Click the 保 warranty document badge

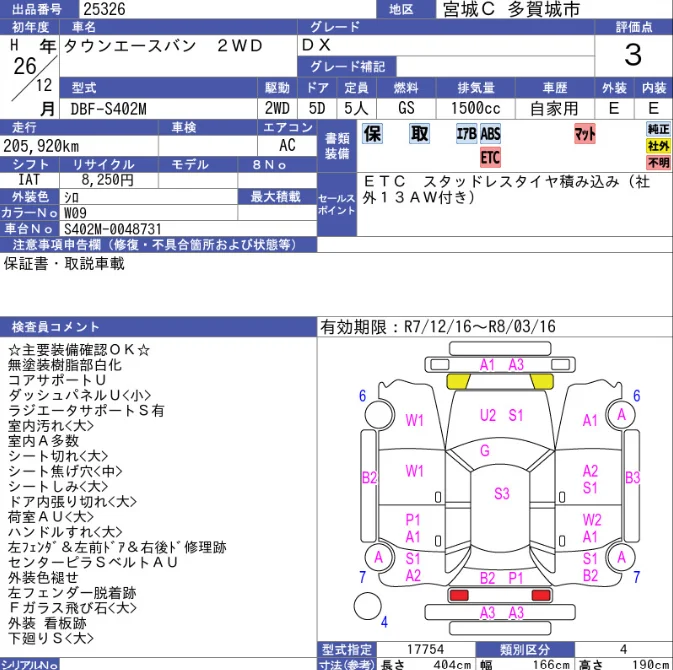(372, 134)
